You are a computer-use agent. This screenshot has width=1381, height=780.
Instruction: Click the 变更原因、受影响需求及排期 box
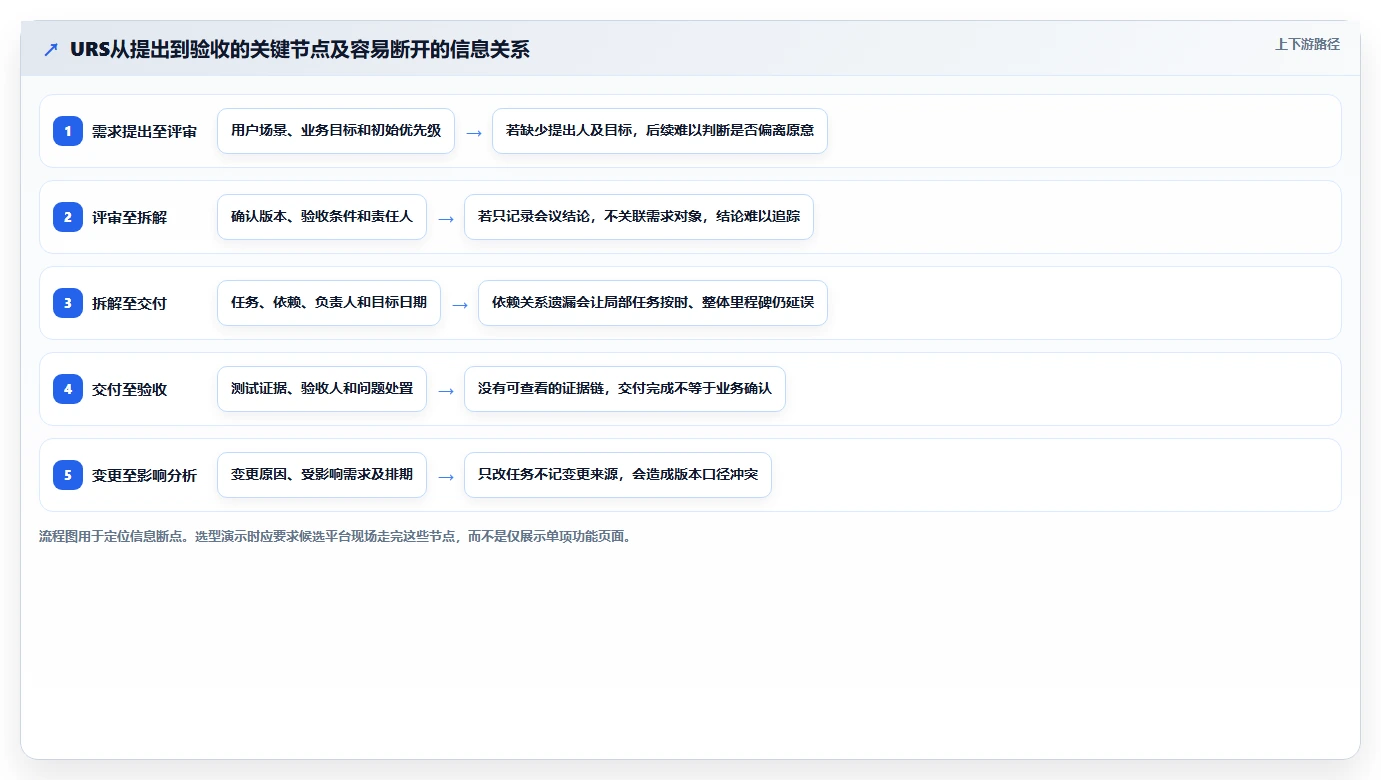[x=322, y=475]
